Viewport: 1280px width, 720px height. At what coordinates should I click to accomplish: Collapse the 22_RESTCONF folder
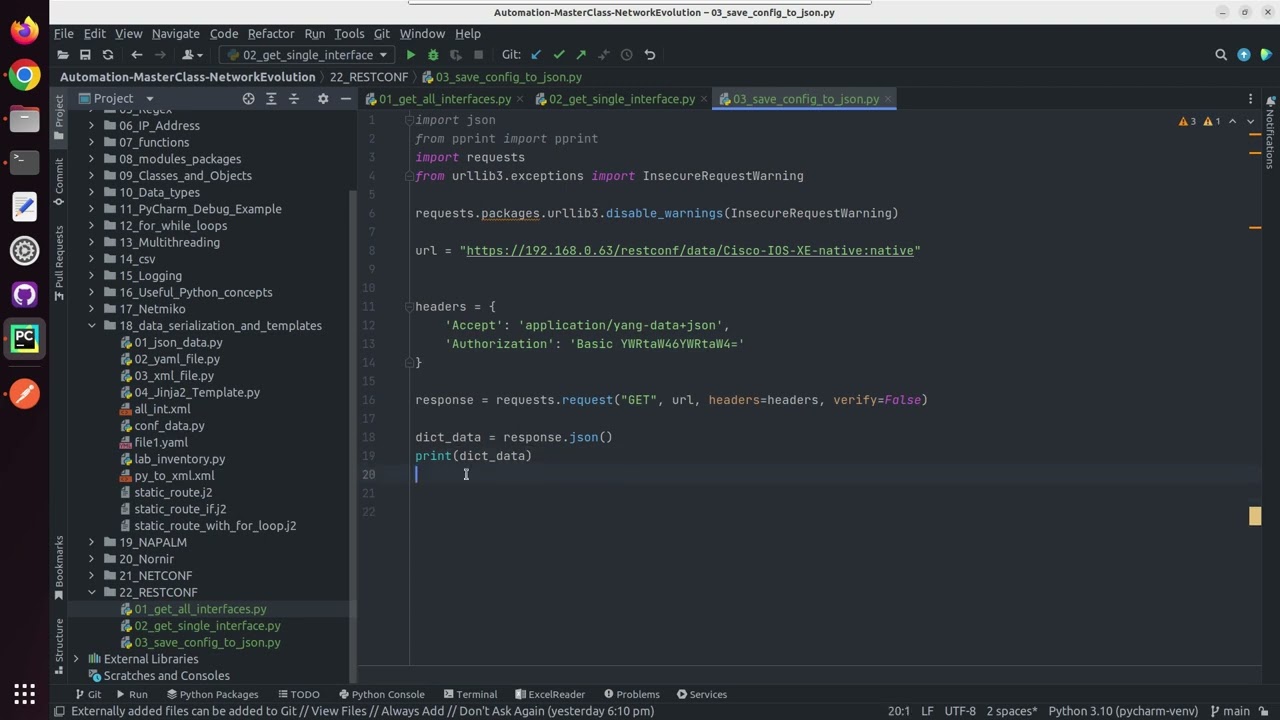tap(92, 593)
